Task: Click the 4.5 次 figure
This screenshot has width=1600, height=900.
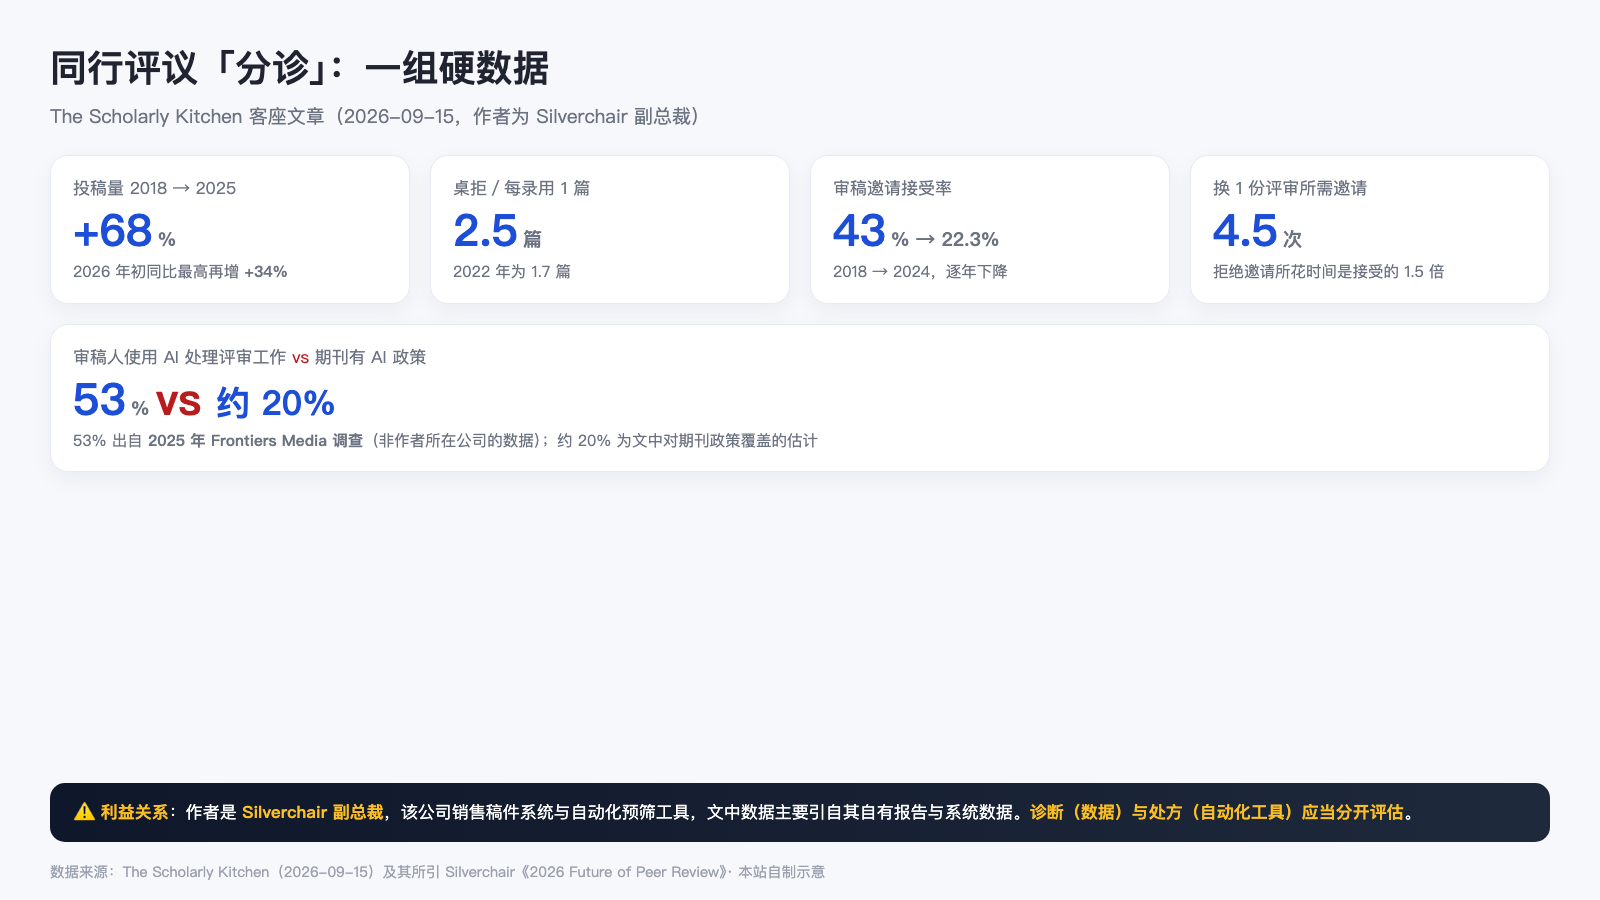Action: [x=1257, y=232]
